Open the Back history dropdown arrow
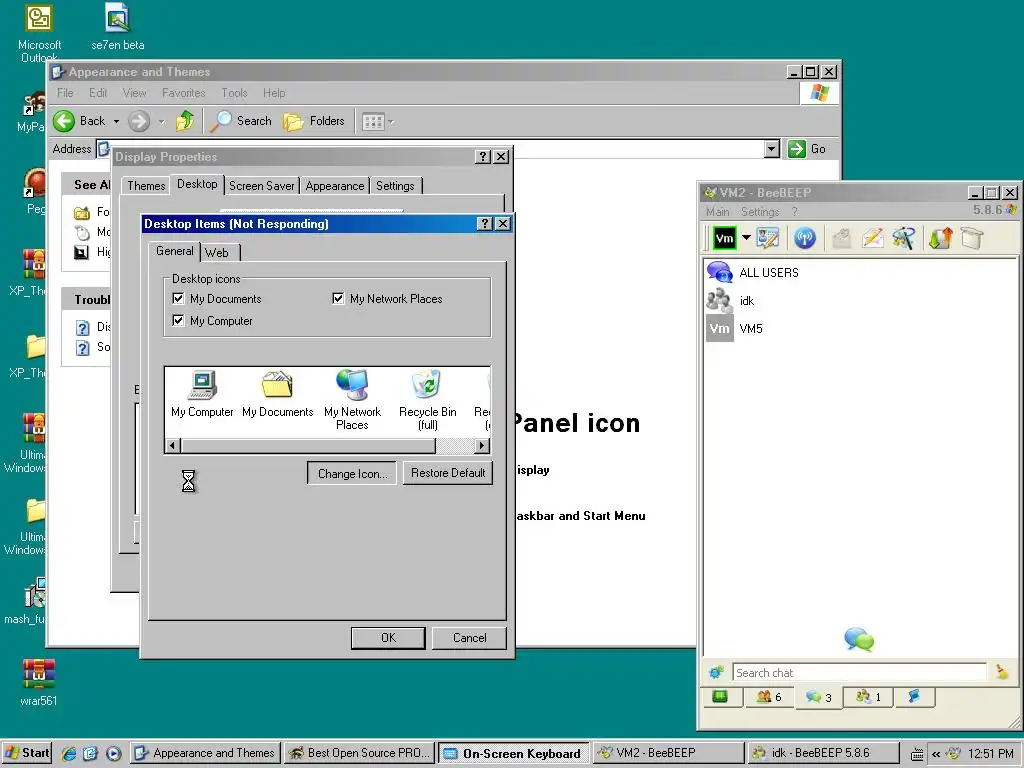1024x768 pixels. [116, 121]
